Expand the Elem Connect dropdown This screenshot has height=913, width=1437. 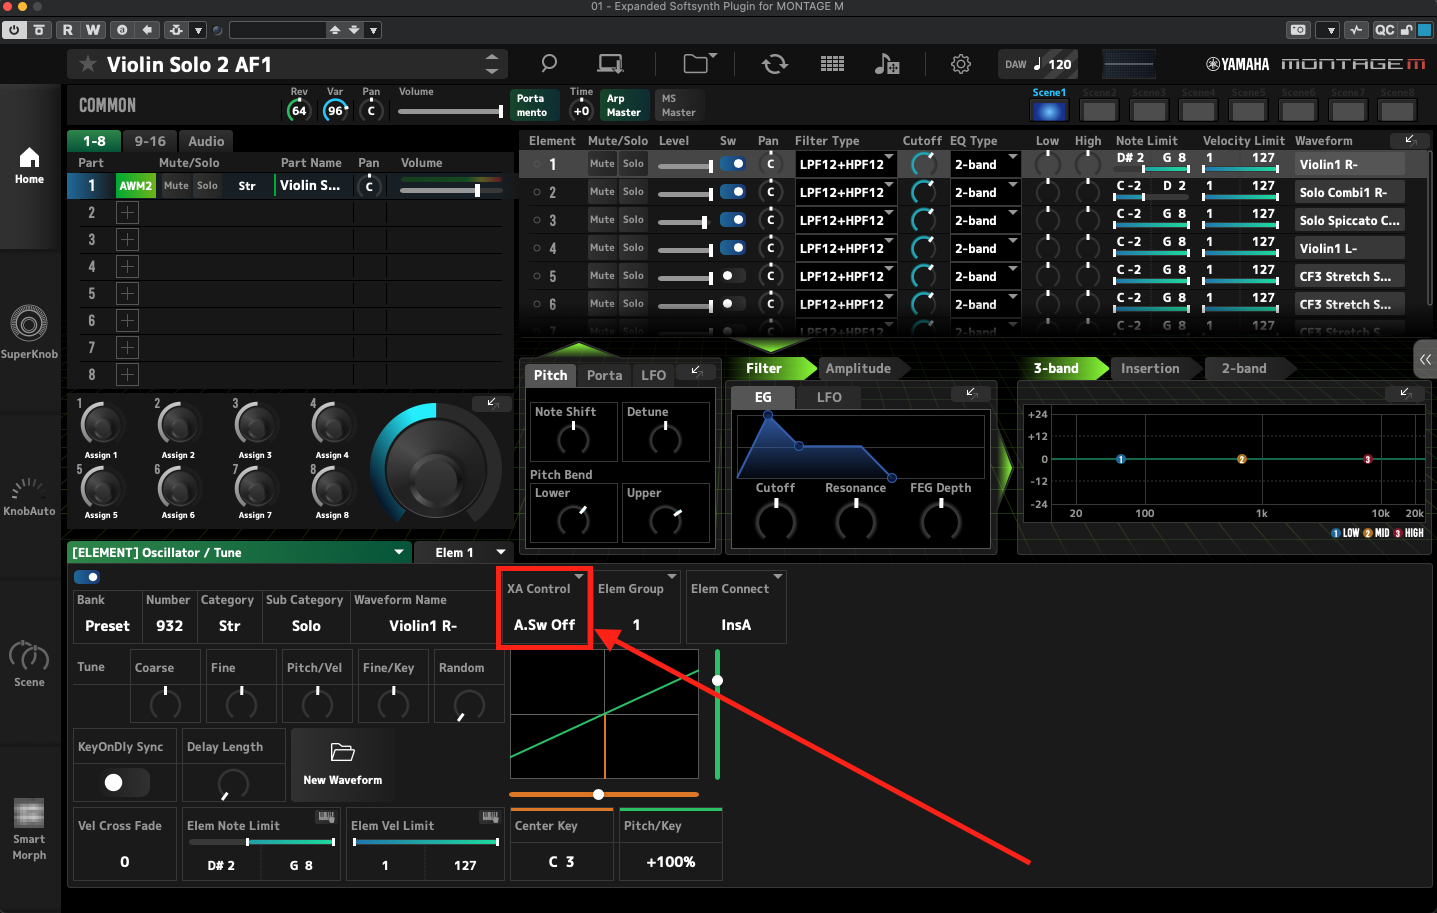(736, 608)
